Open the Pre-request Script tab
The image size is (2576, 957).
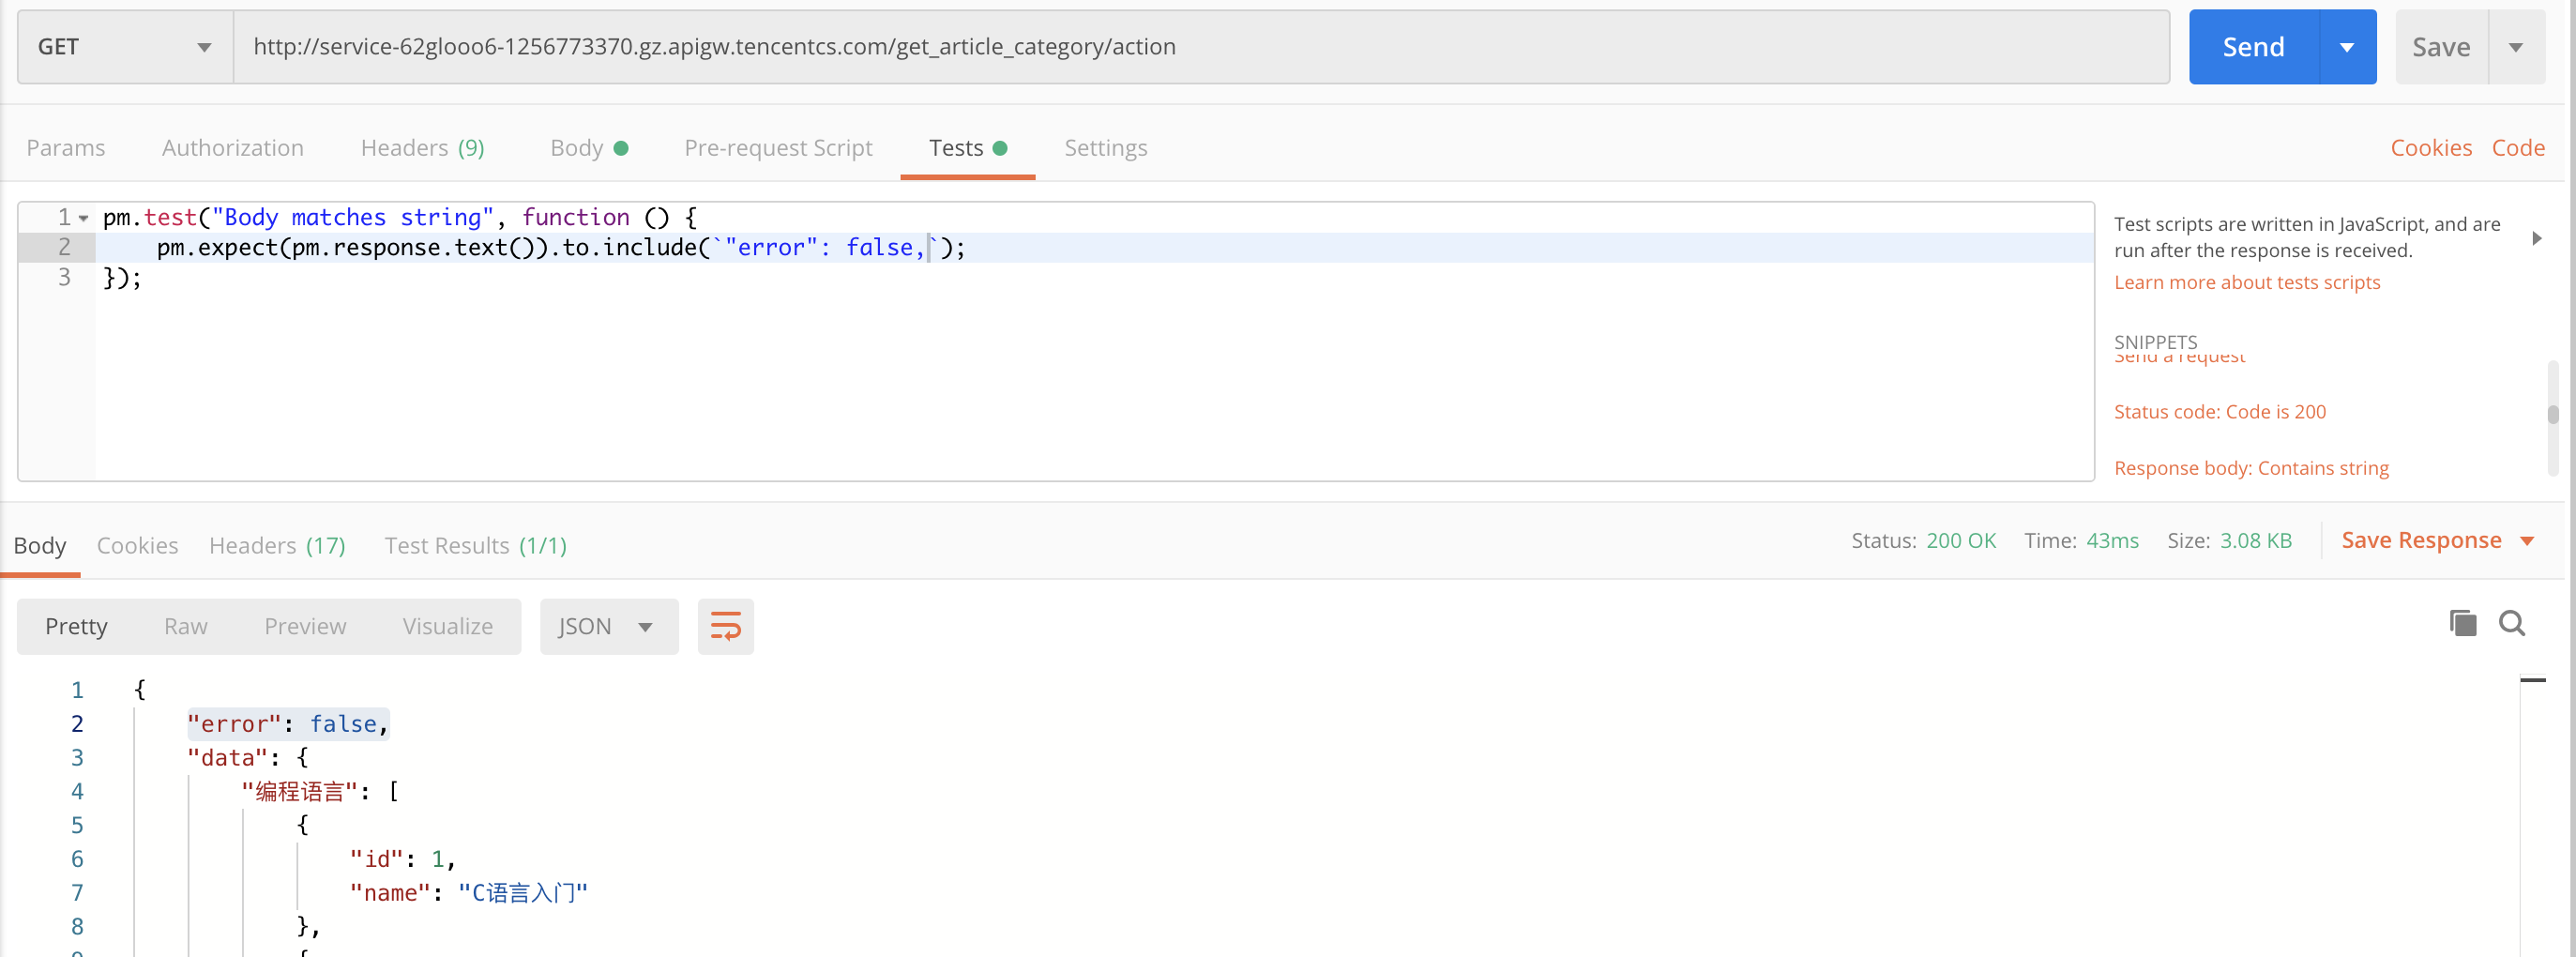(x=778, y=148)
